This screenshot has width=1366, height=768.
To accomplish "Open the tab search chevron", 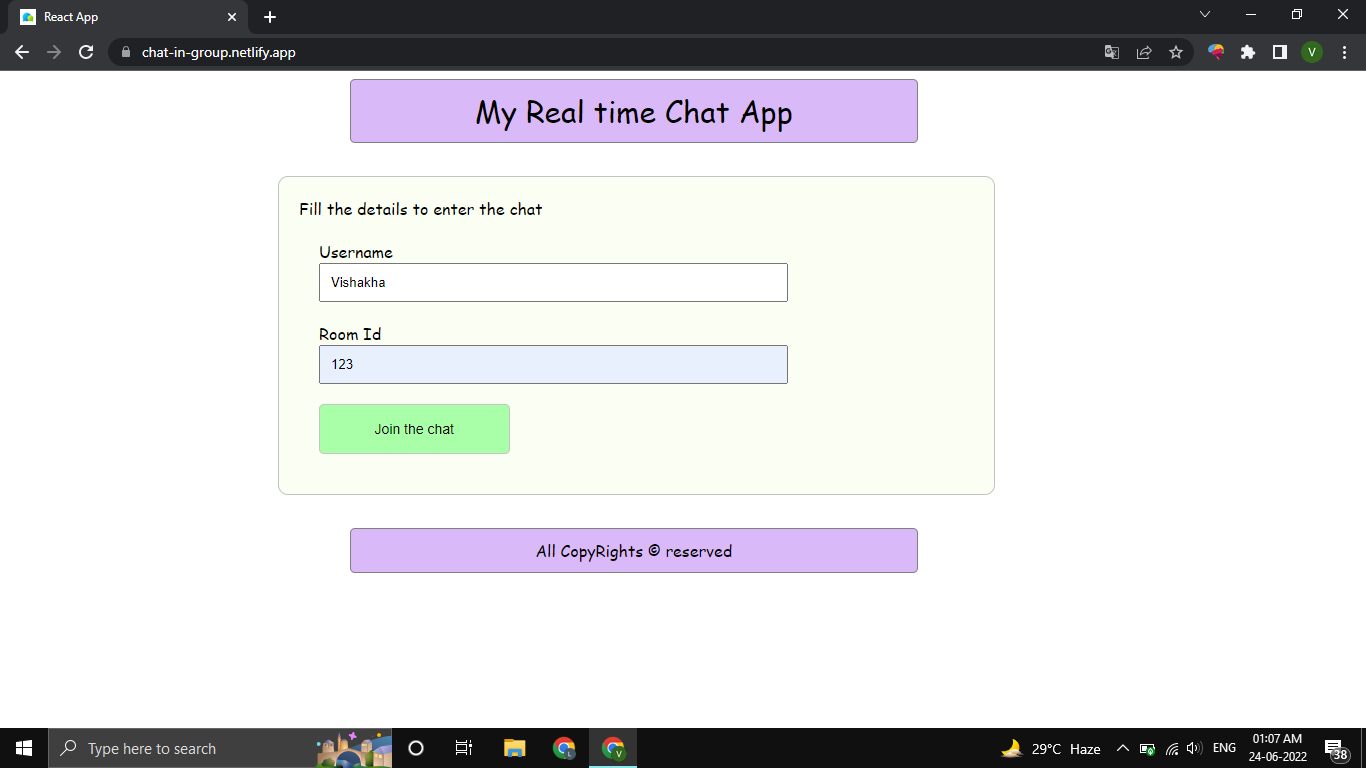I will [1205, 14].
